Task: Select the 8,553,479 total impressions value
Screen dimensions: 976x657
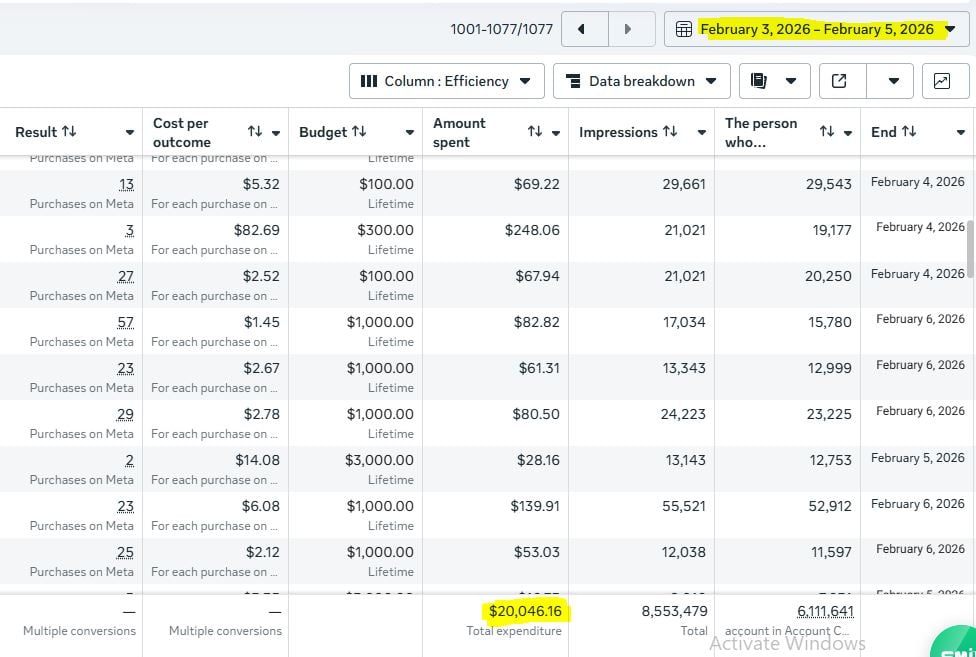Action: 674,612
